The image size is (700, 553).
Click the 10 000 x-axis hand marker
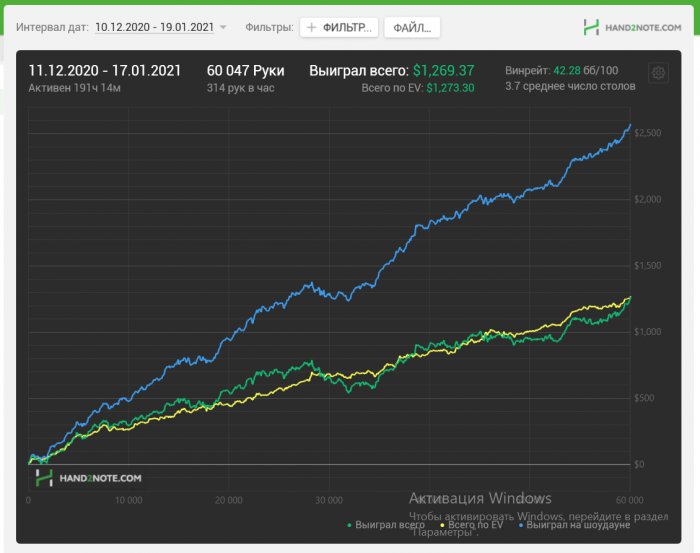129,500
